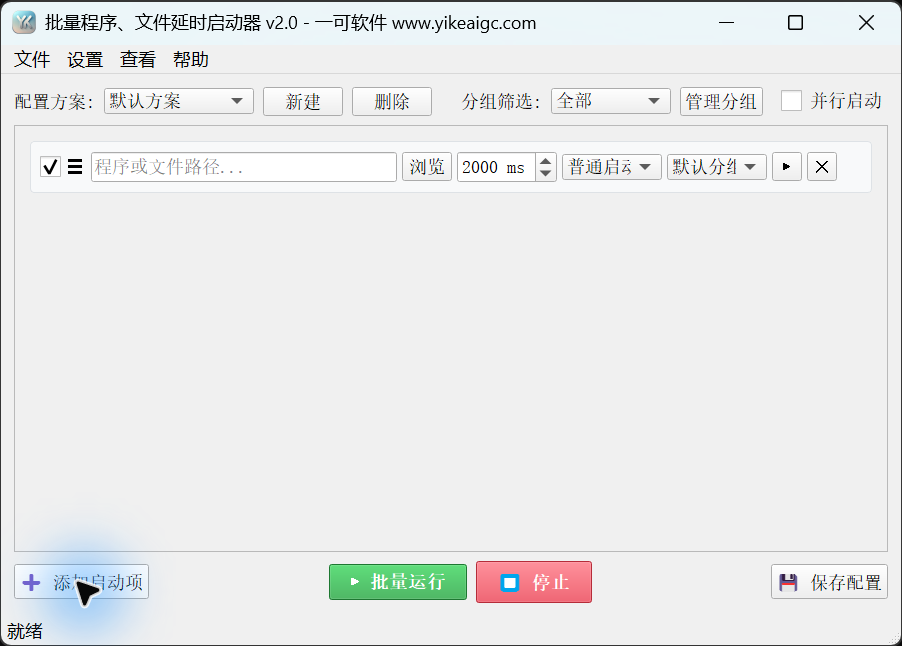Open the 设置 menu

[x=85, y=59]
